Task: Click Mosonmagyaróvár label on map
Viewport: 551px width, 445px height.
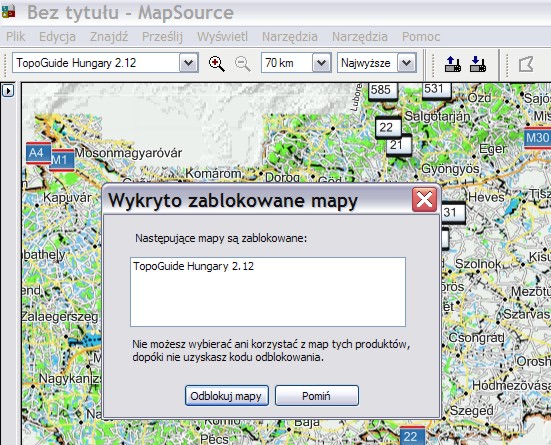Action: point(128,153)
